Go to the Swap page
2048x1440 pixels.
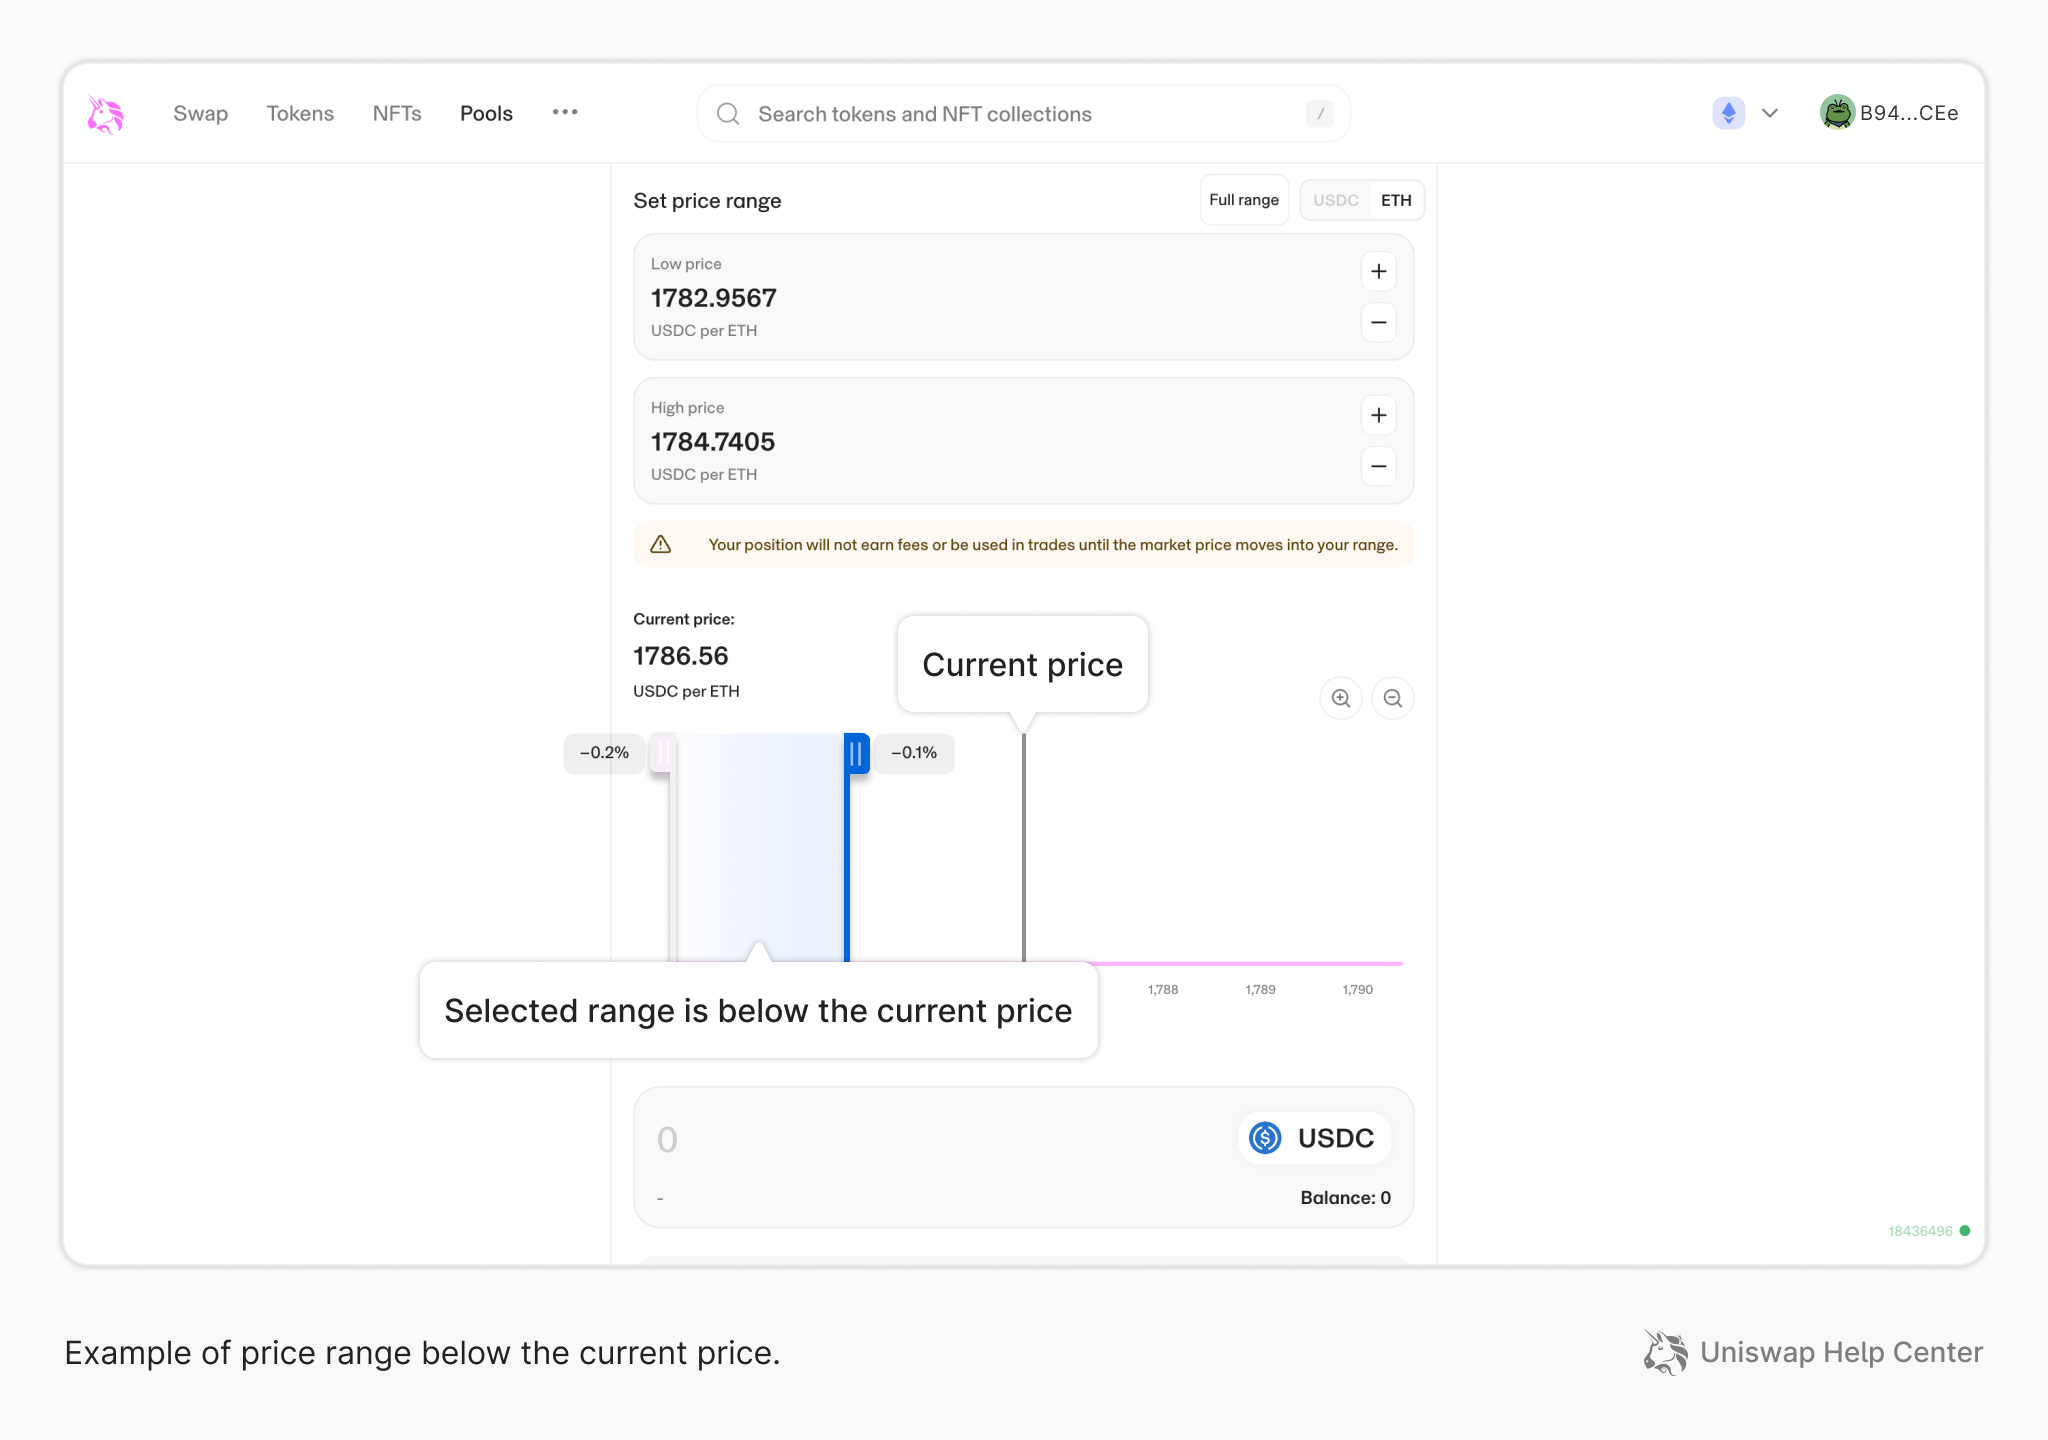pyautogui.click(x=200, y=113)
